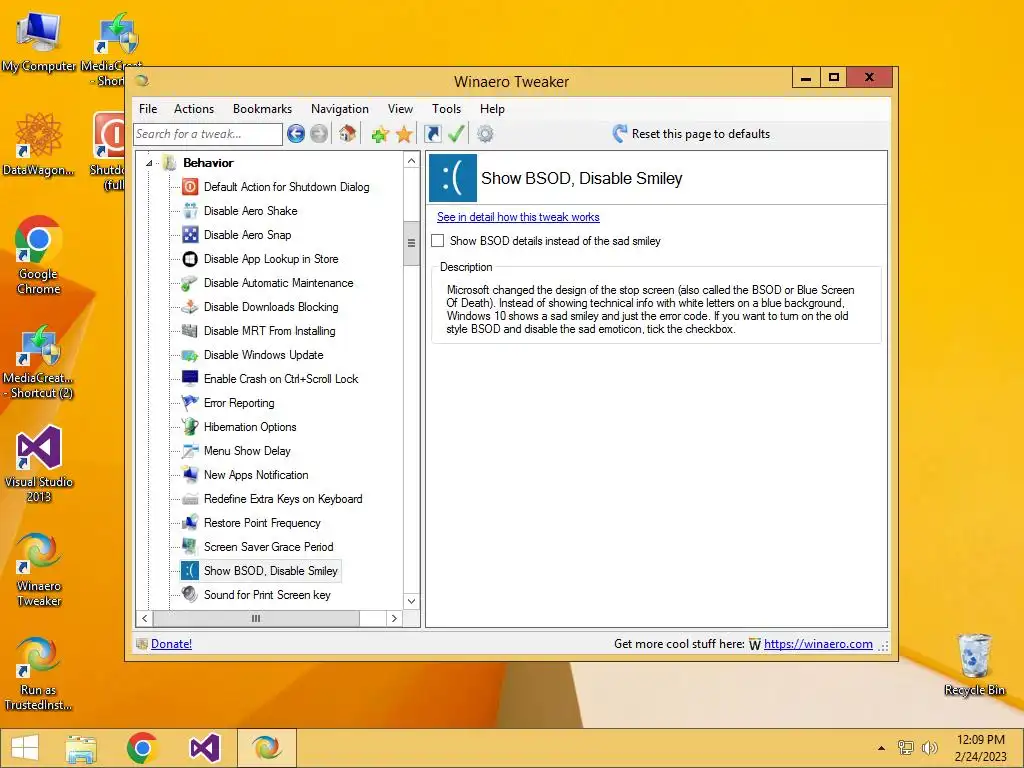
Task: Open the Bookmarks menu
Action: point(263,109)
